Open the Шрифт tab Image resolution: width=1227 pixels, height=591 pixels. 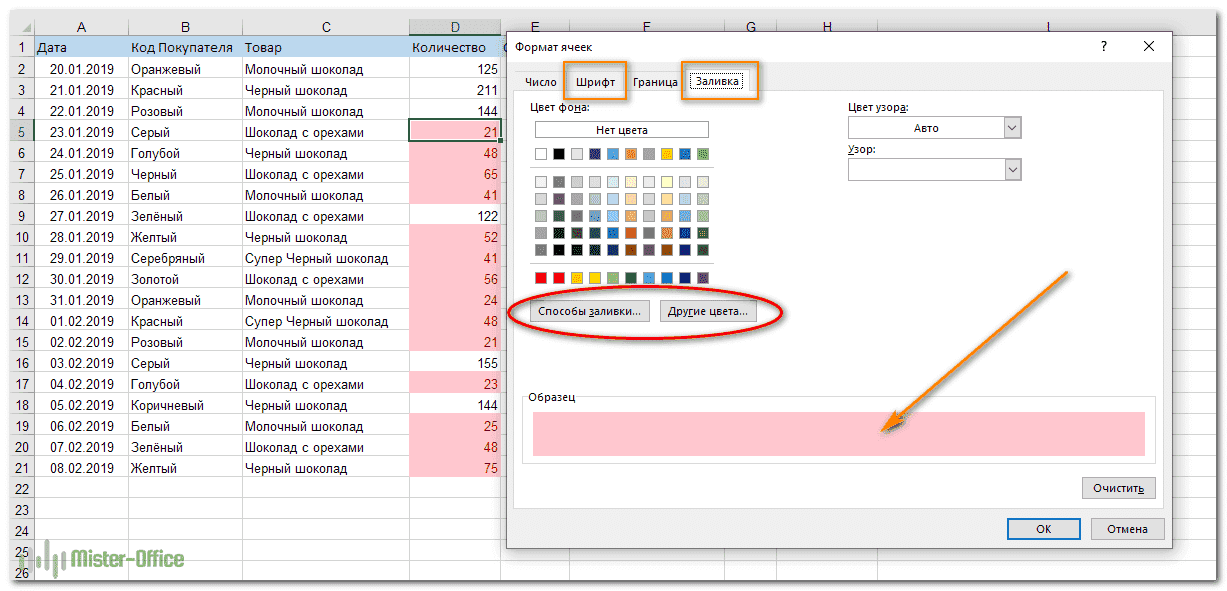click(595, 82)
